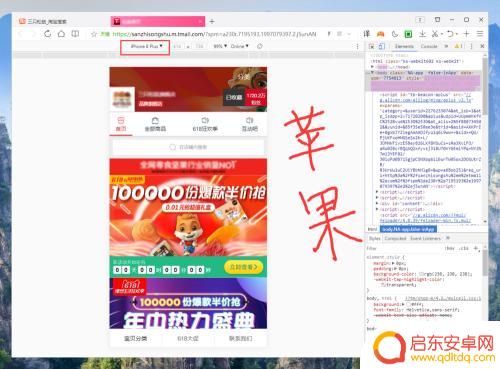The width and height of the screenshot is (500, 369).
Task: Click the undo closed tab icon
Action: [x=450, y=34]
